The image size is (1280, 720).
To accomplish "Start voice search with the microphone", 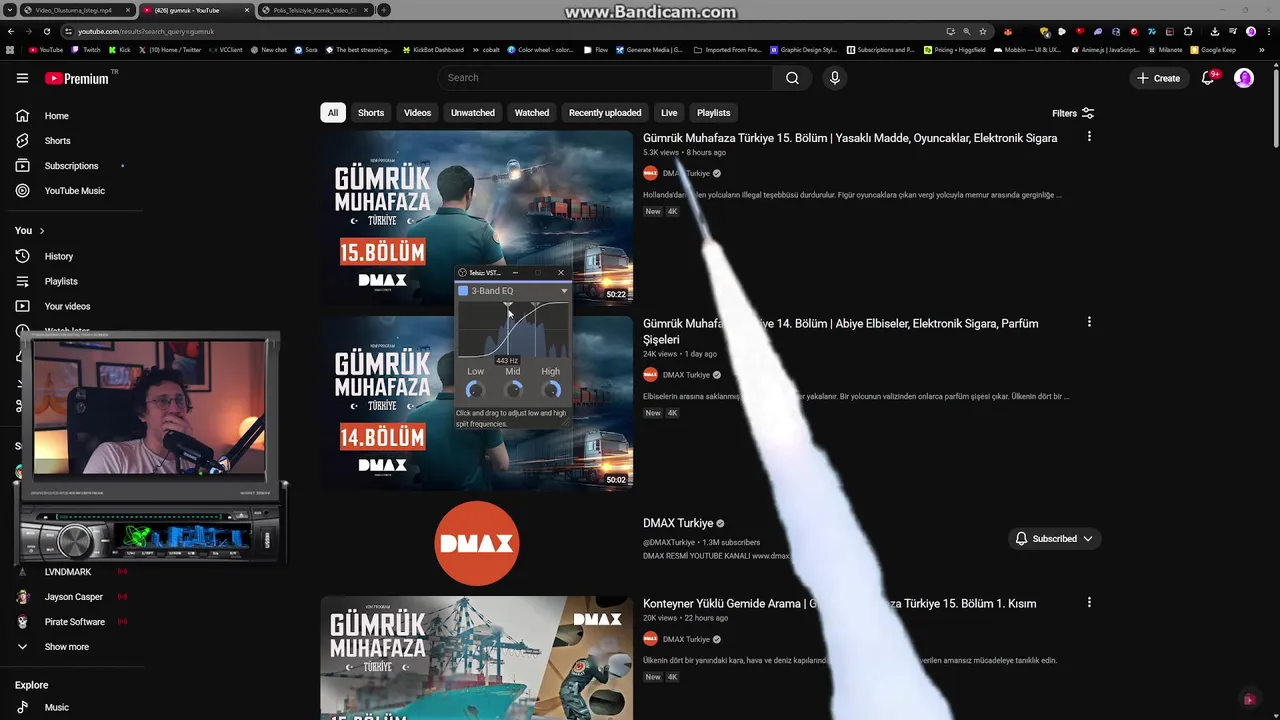I will click(x=835, y=78).
